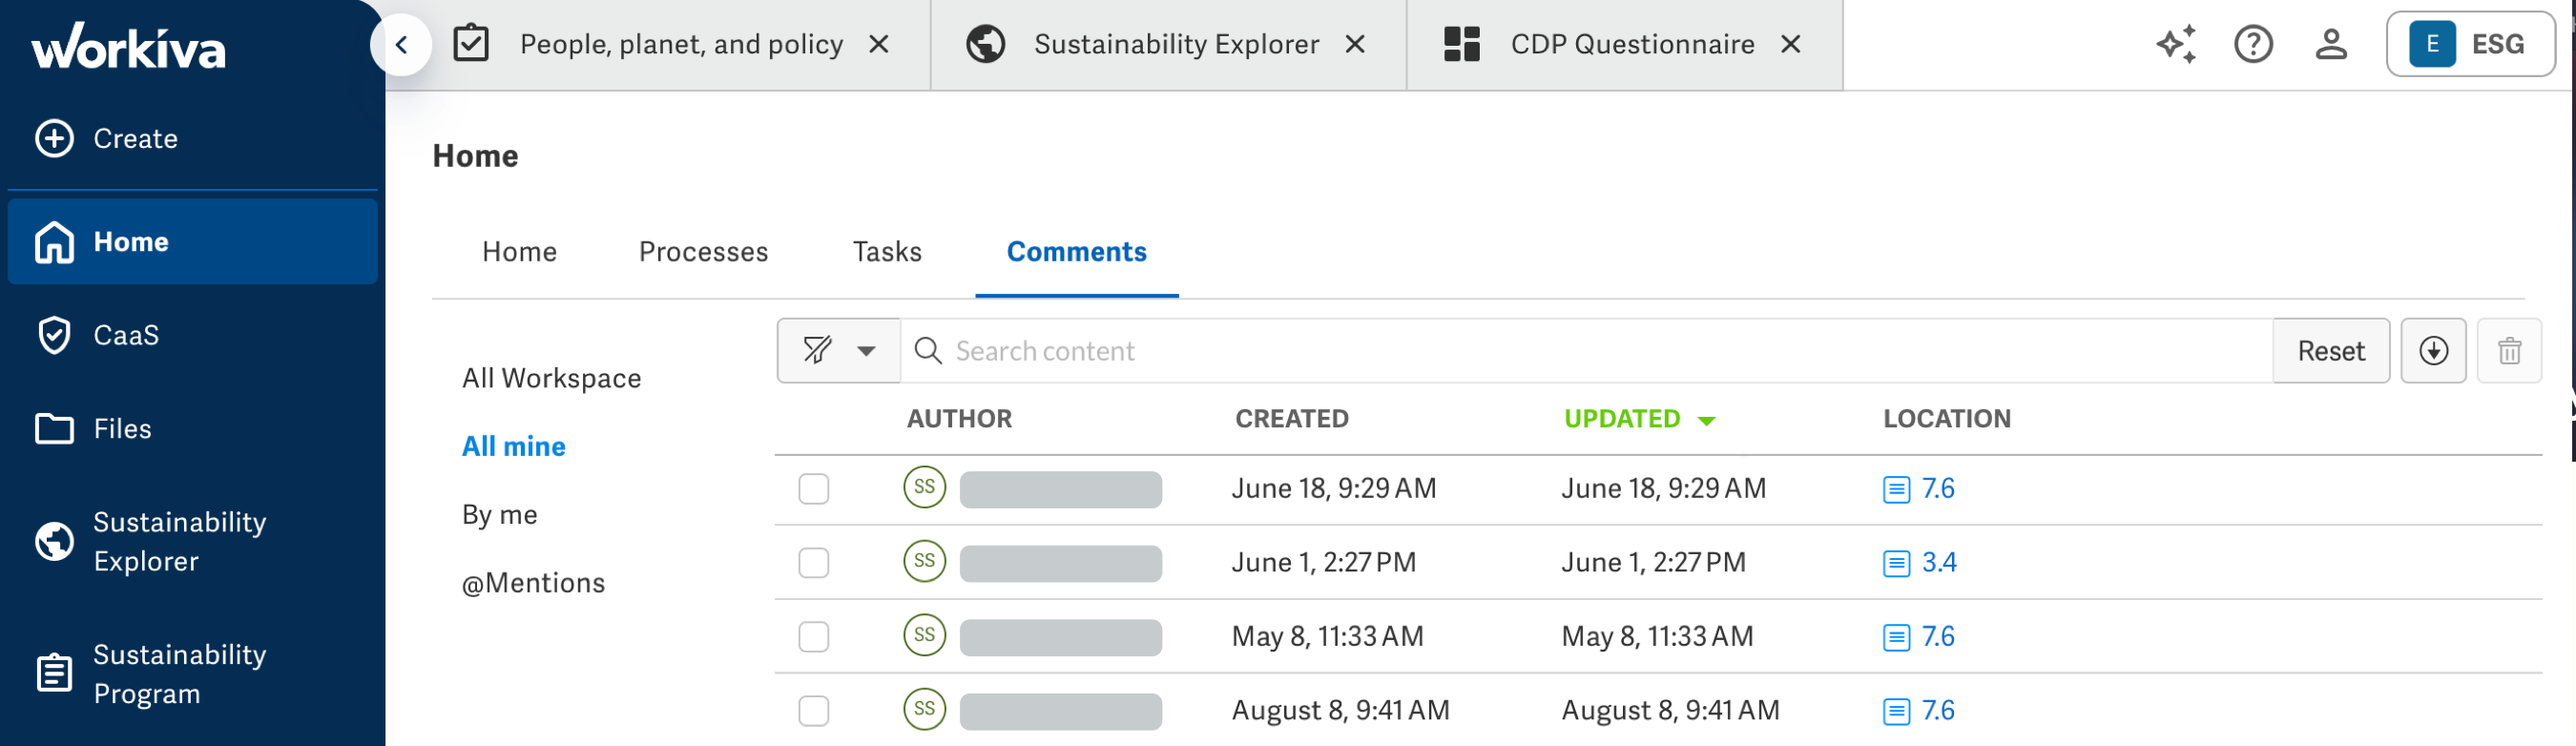Expand the filter dropdown arrow
The width and height of the screenshot is (2576, 746).
click(x=866, y=351)
